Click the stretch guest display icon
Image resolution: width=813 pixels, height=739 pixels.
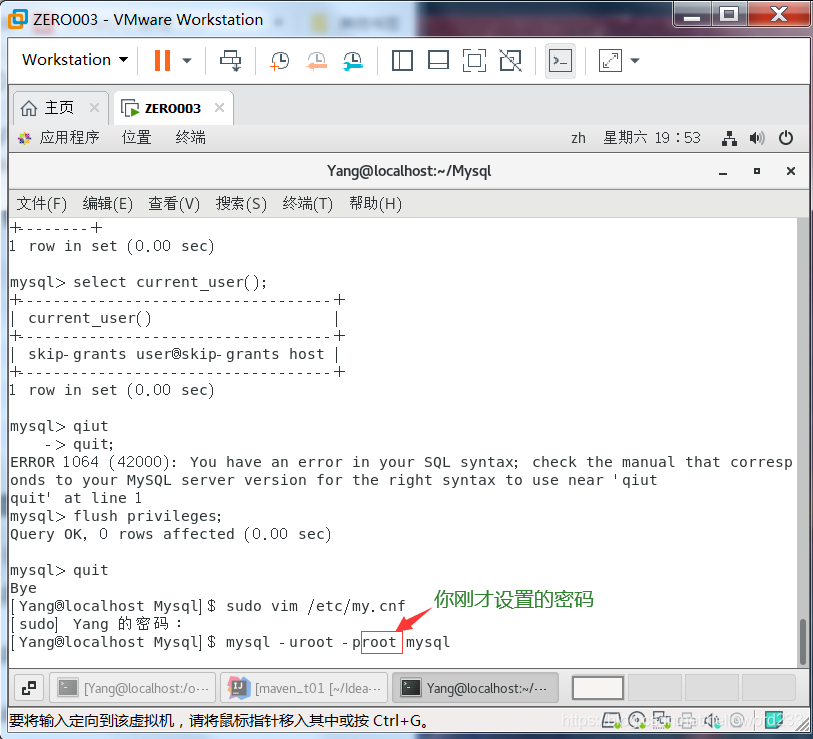tap(610, 61)
